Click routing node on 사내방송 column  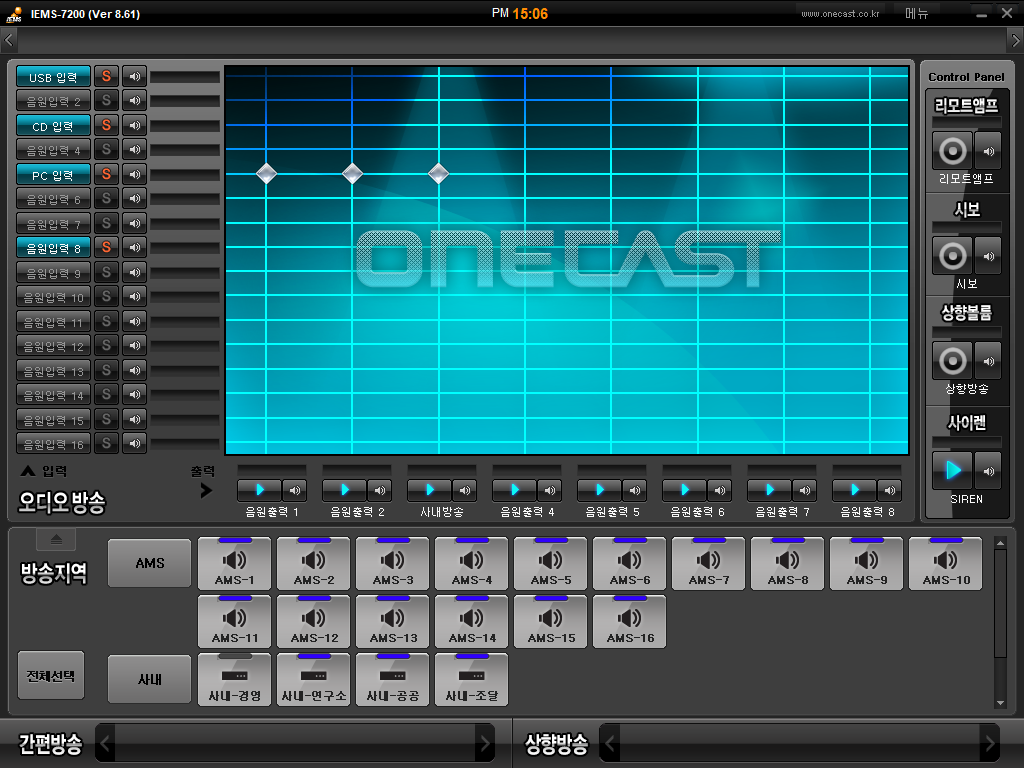[x=438, y=174]
